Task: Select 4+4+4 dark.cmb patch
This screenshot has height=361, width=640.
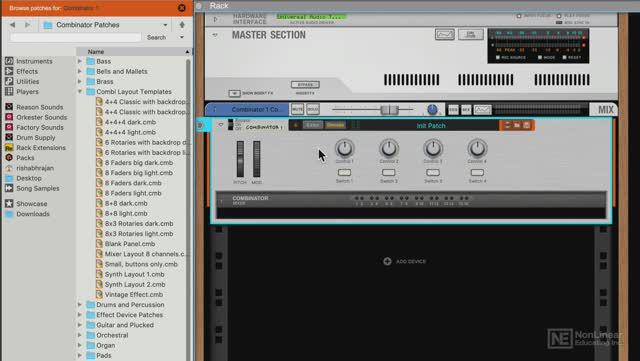Action: click(x=130, y=122)
